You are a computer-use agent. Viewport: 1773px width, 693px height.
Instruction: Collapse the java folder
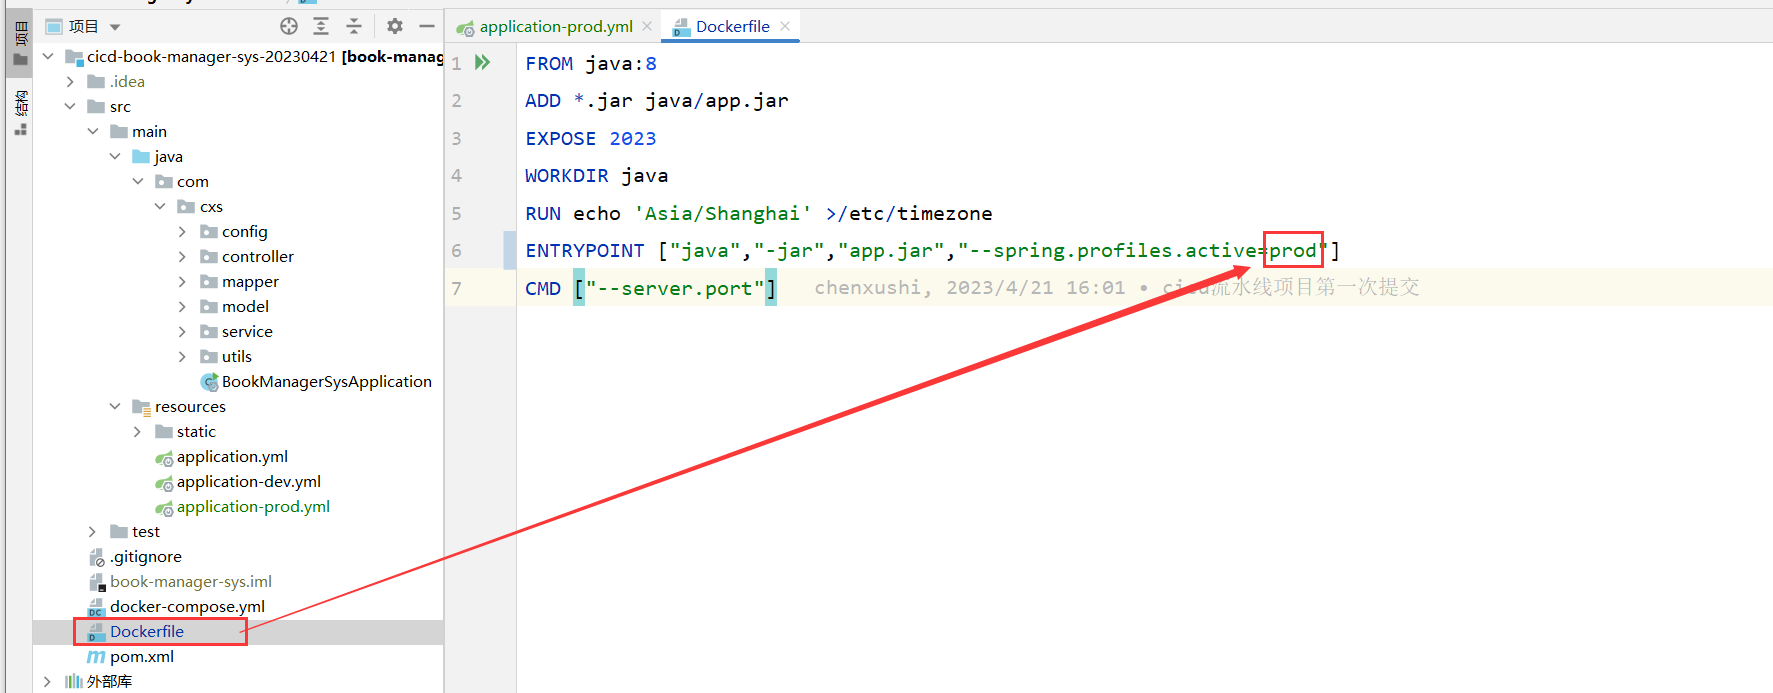pos(115,156)
